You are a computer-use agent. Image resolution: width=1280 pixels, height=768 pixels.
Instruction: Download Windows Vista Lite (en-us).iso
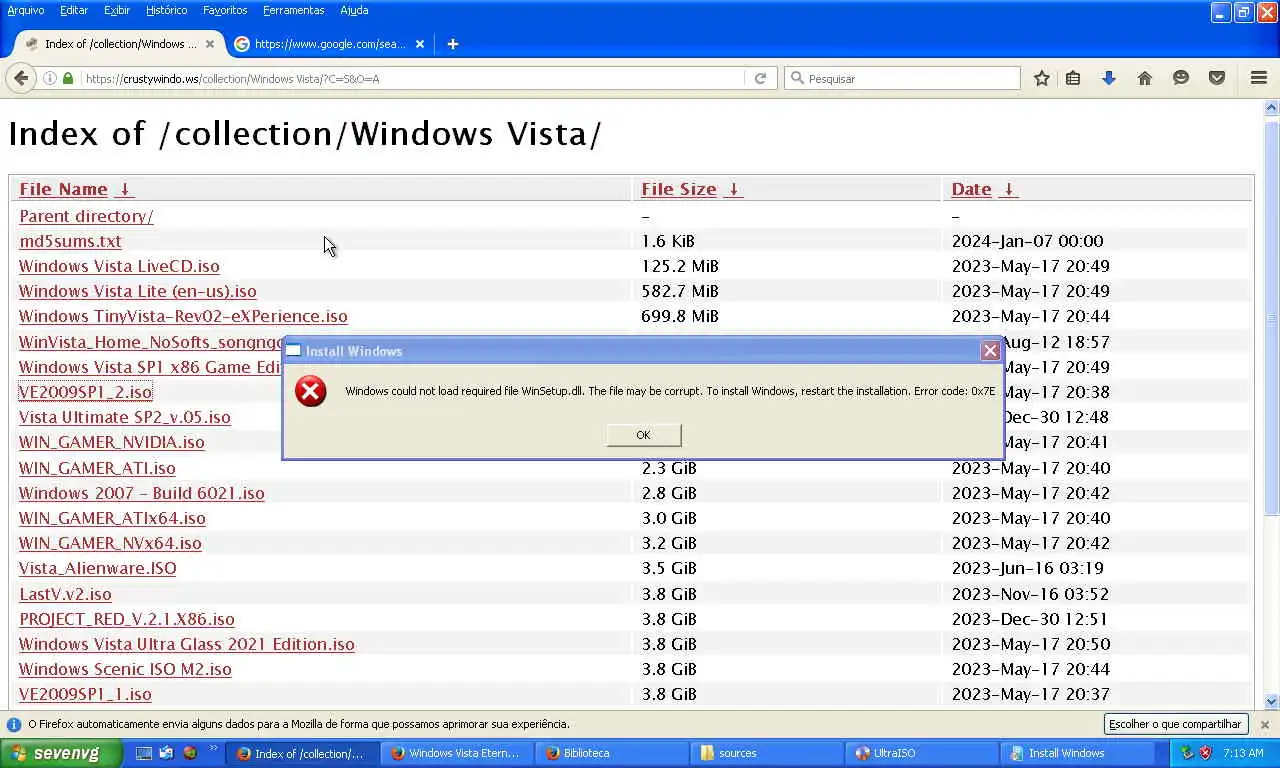pos(138,291)
